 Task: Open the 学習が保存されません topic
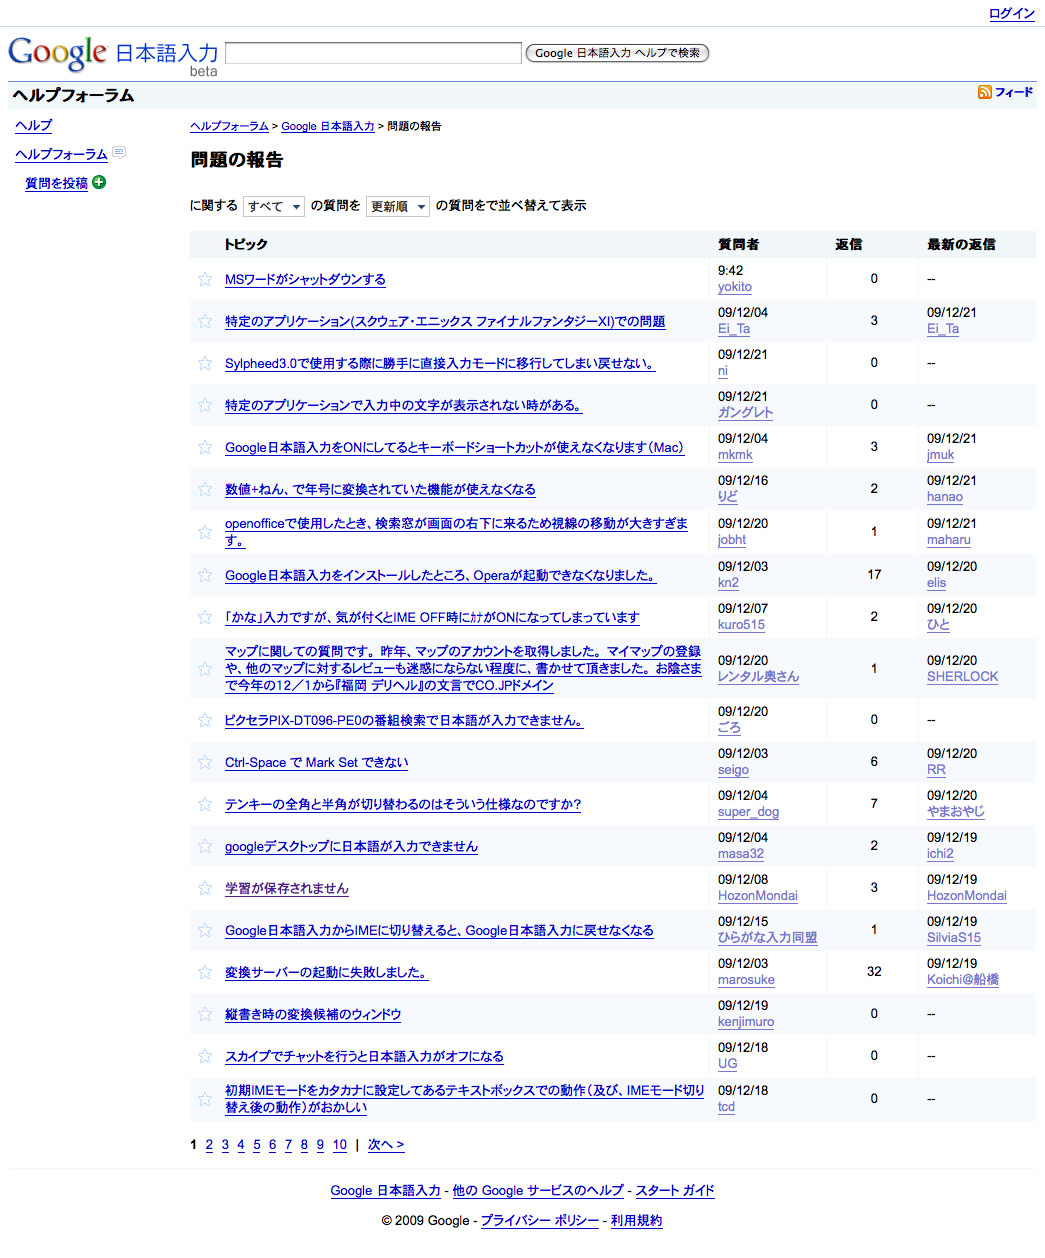287,888
